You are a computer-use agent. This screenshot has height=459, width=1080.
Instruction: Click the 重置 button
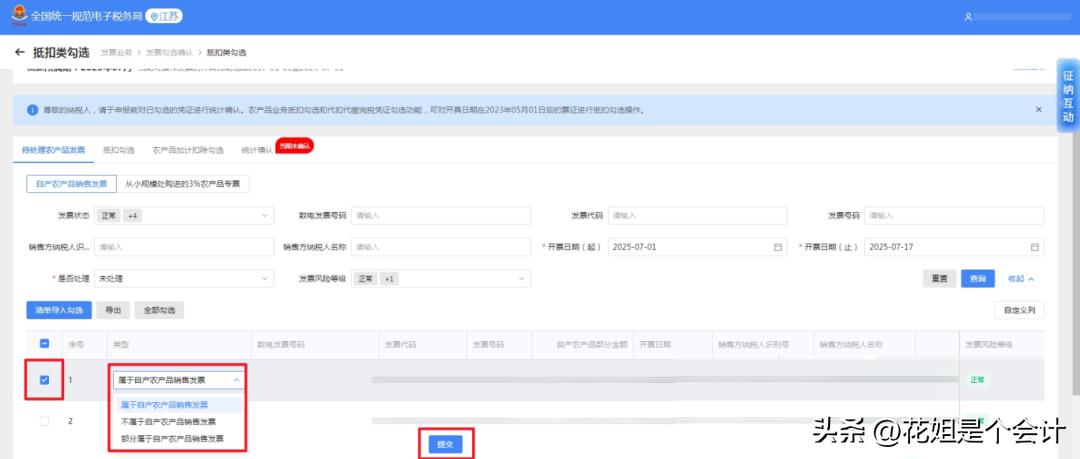tap(939, 279)
